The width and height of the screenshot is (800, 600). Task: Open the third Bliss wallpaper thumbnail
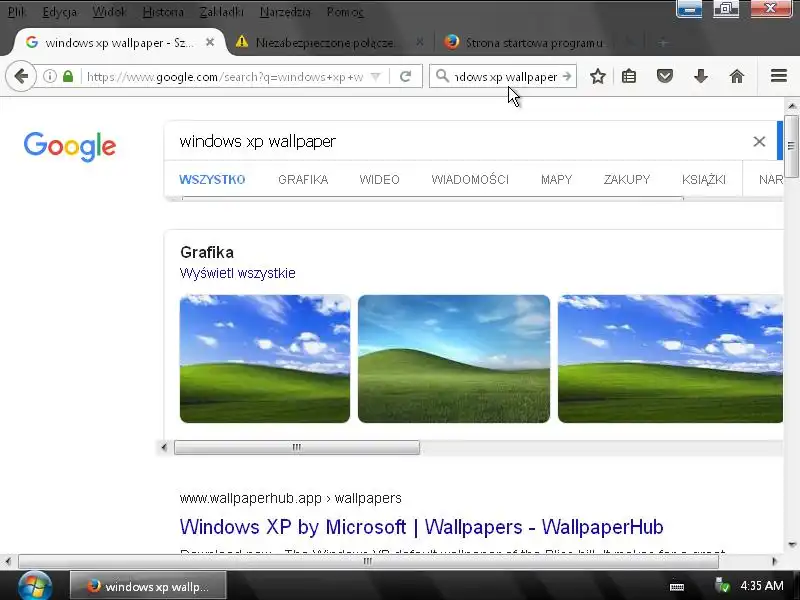point(670,359)
